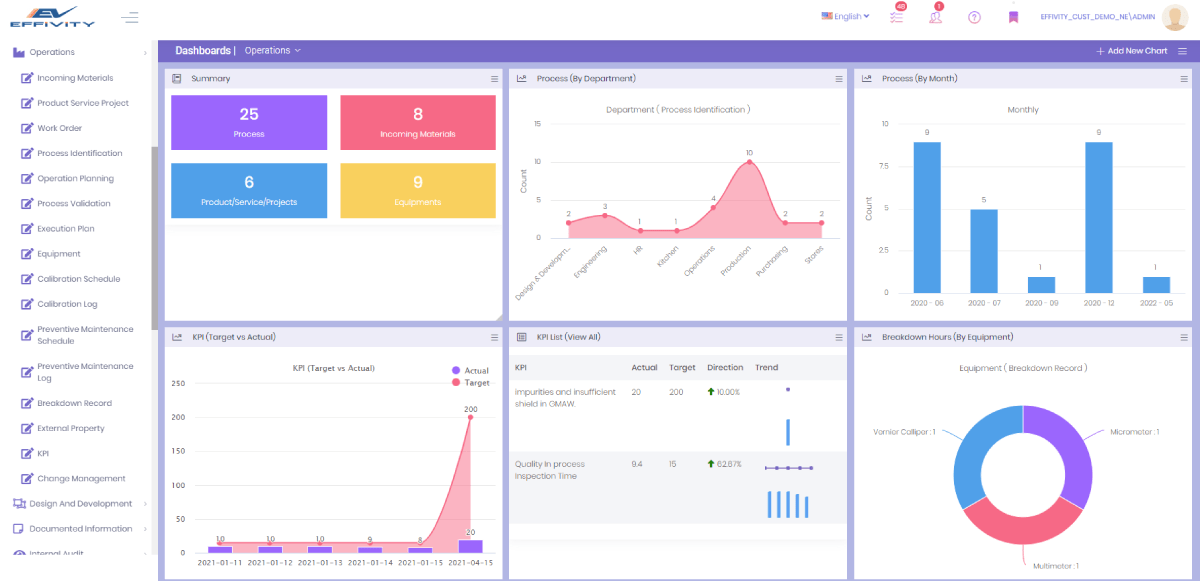Screen dimensions: 1200x581
Task: Open the English language dropdown
Action: (845, 16)
